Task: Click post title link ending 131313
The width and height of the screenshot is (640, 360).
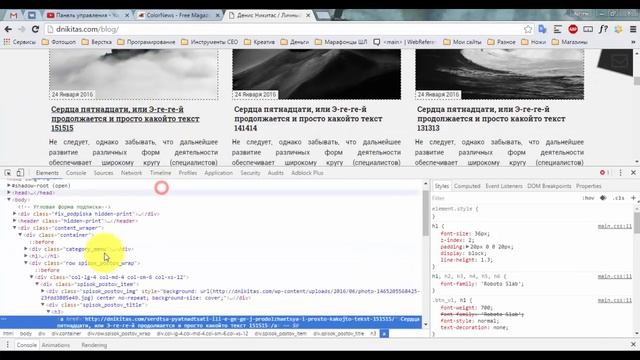Action: [x=491, y=119]
